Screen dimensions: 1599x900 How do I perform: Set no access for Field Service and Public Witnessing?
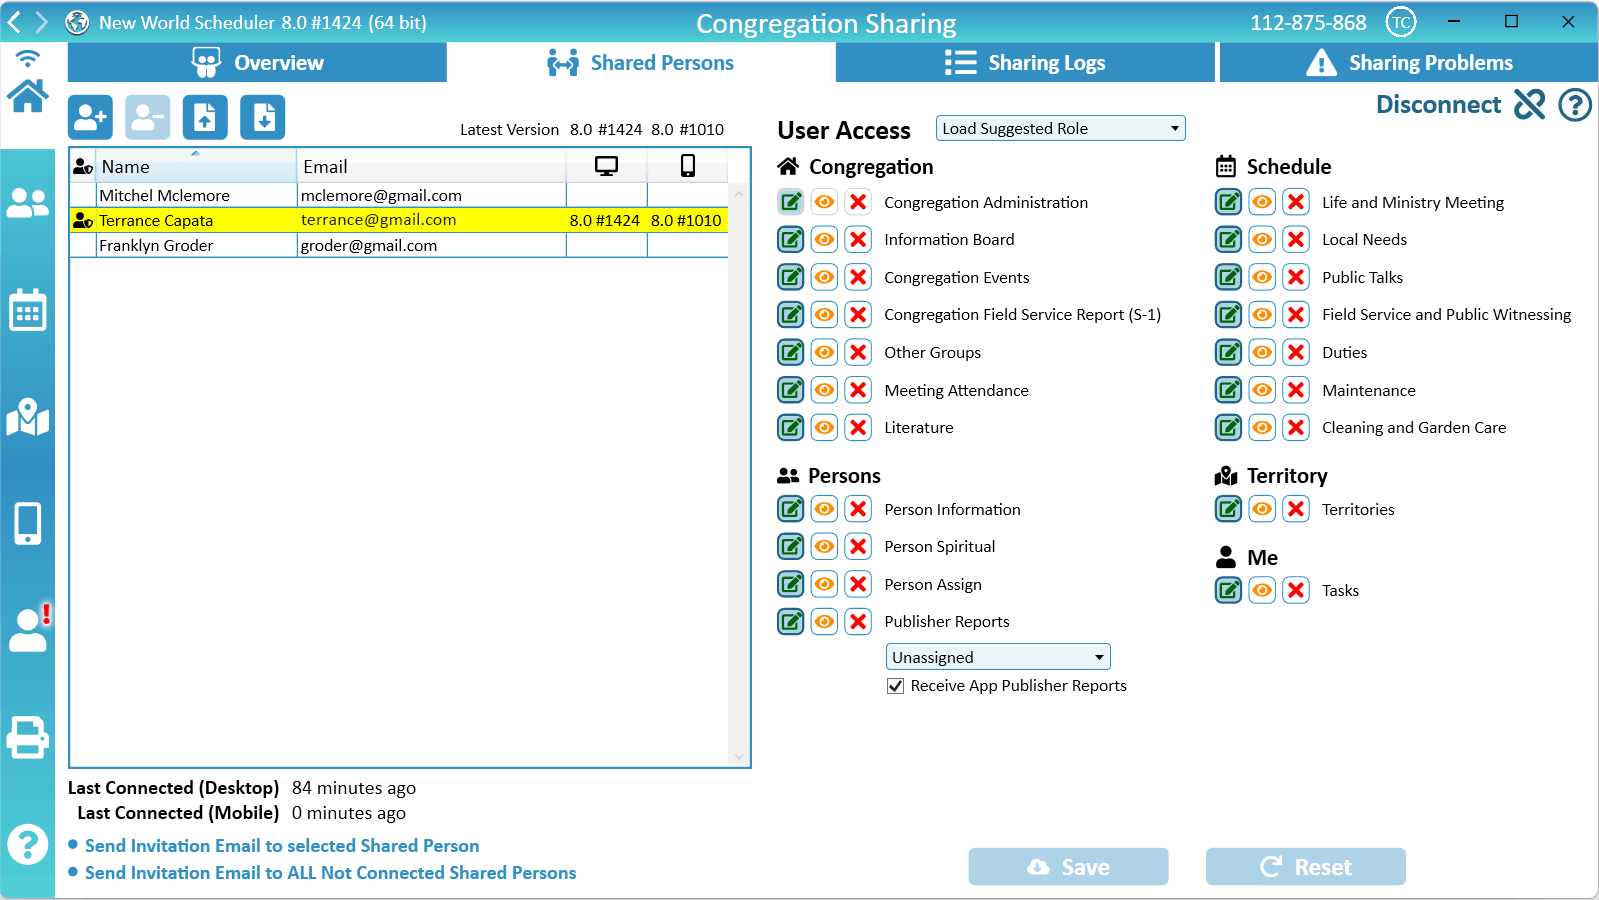1296,315
